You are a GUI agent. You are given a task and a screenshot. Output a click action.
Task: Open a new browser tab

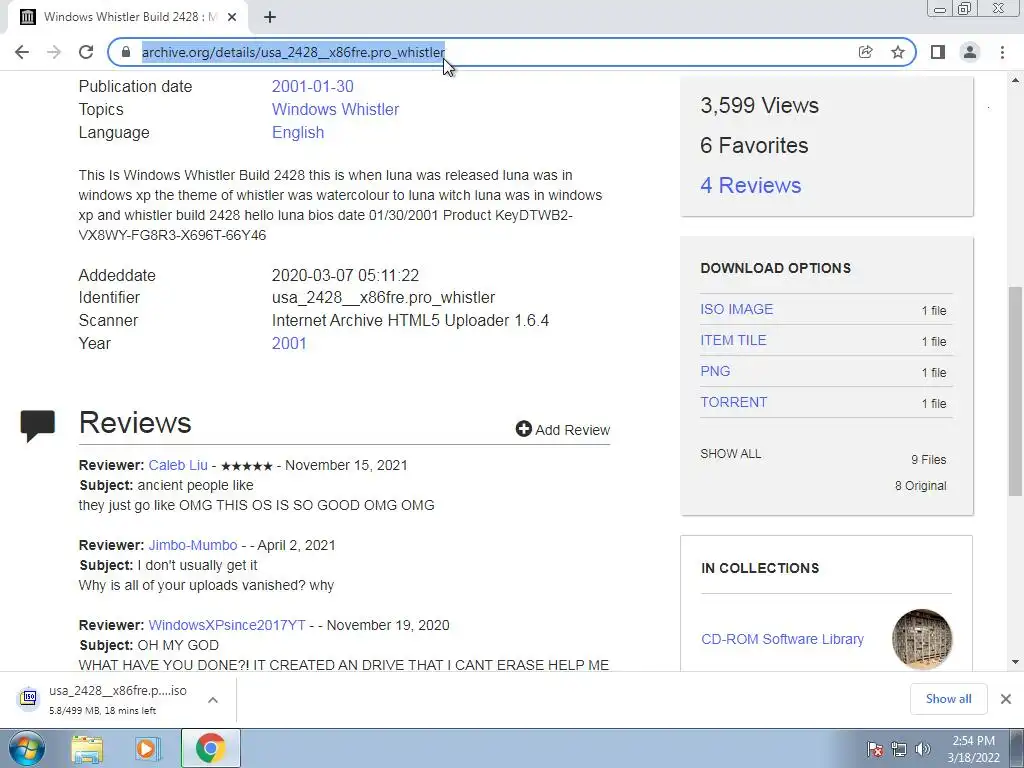(x=270, y=18)
